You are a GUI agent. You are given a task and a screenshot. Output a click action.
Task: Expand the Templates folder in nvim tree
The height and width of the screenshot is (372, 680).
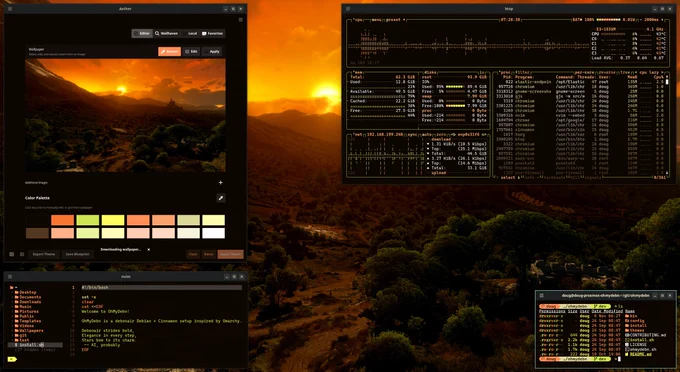(28, 321)
